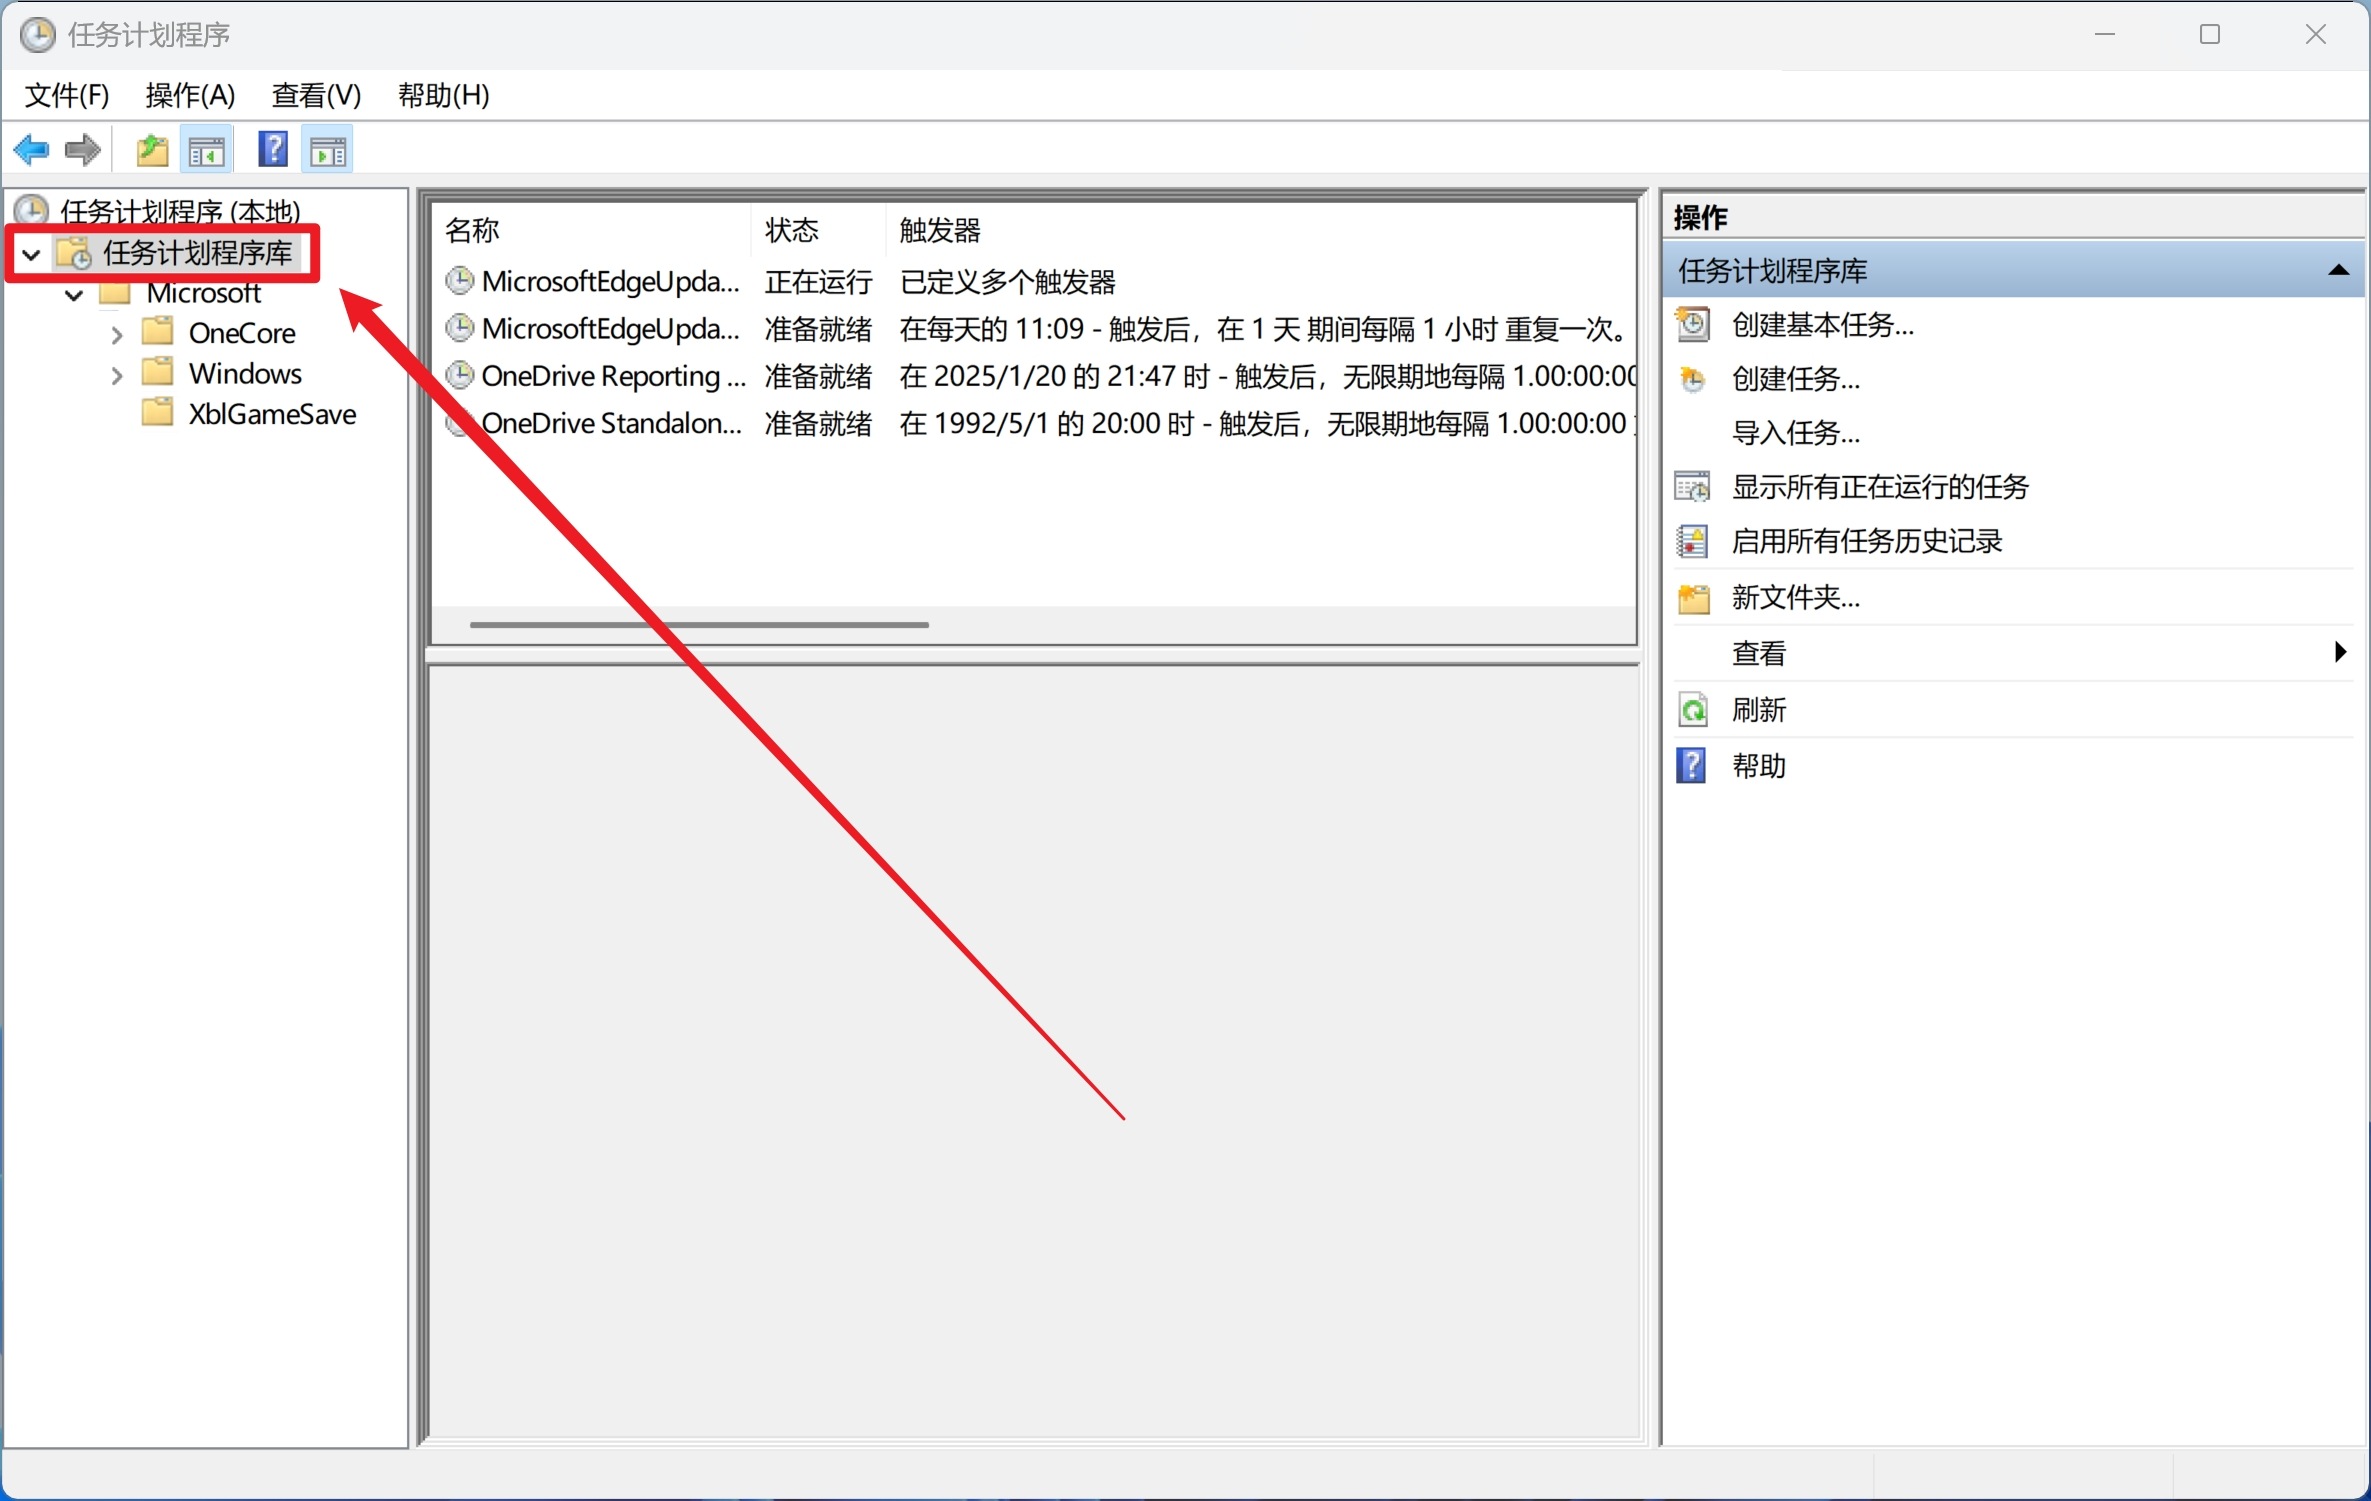Viewport: 2371px width, 1501px height.
Task: Click the 启用所有任务历史记录 icon
Action: pyautogui.click(x=1692, y=541)
